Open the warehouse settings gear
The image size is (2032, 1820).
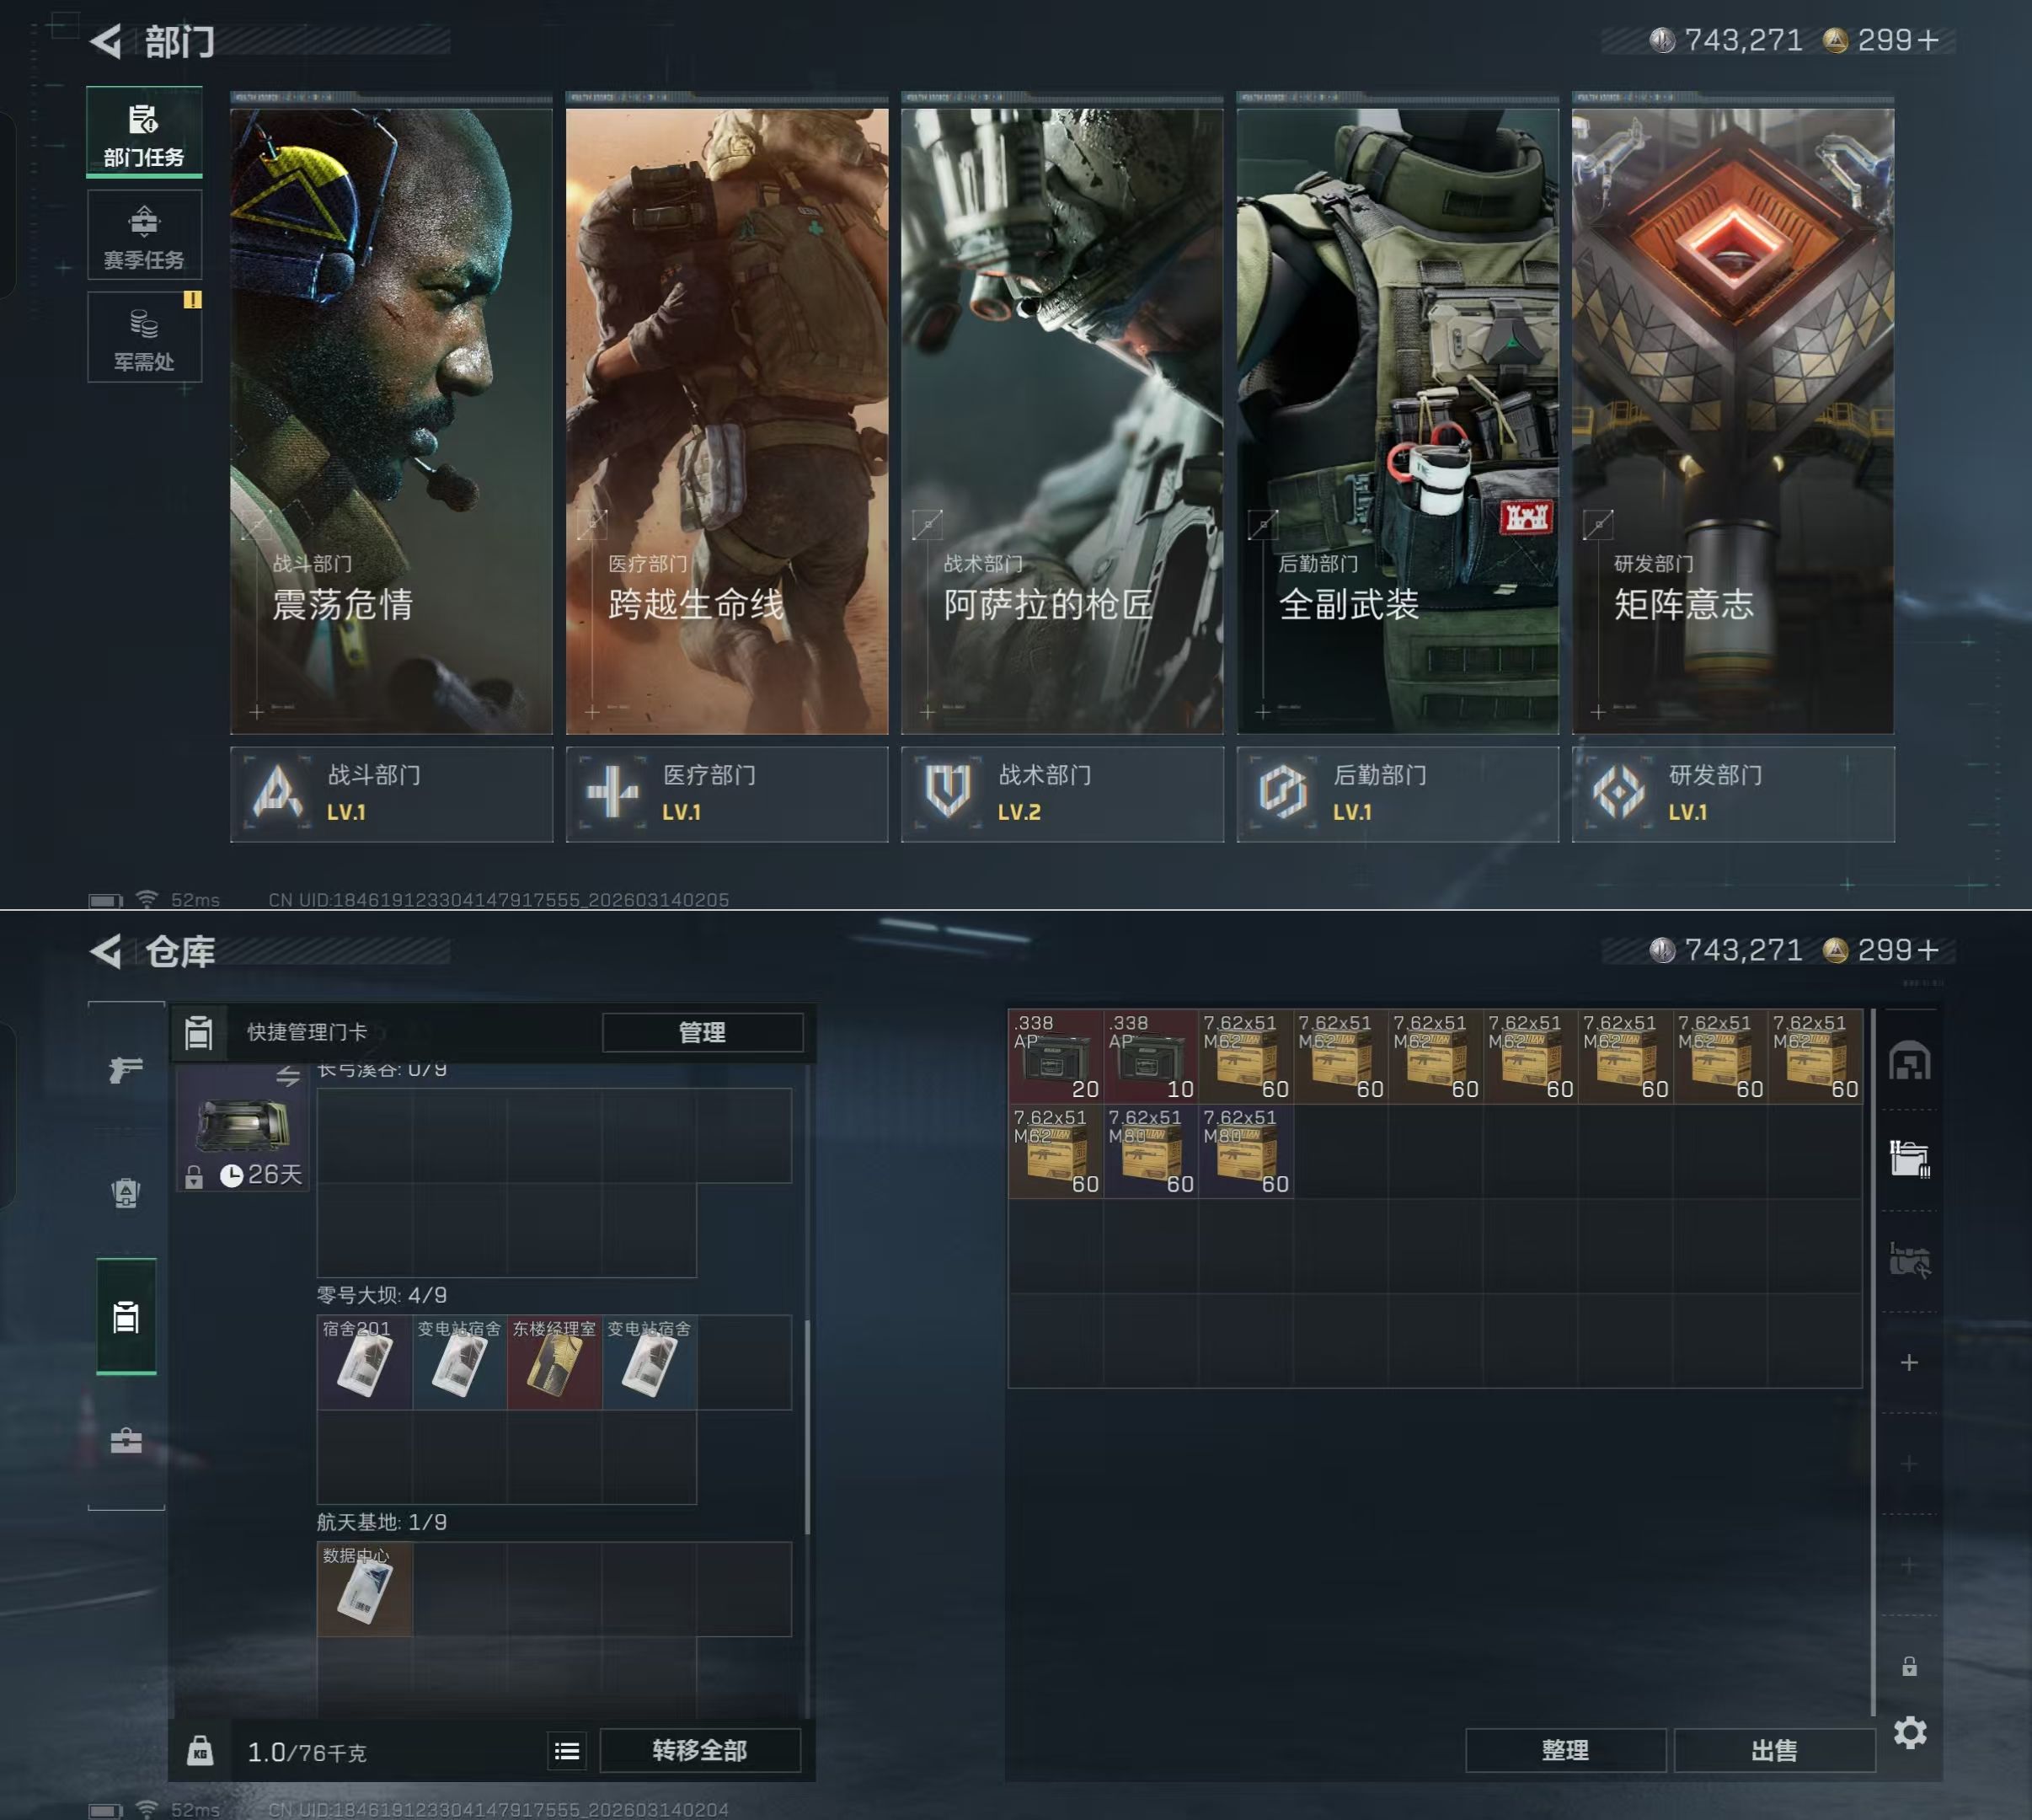coord(1910,1732)
